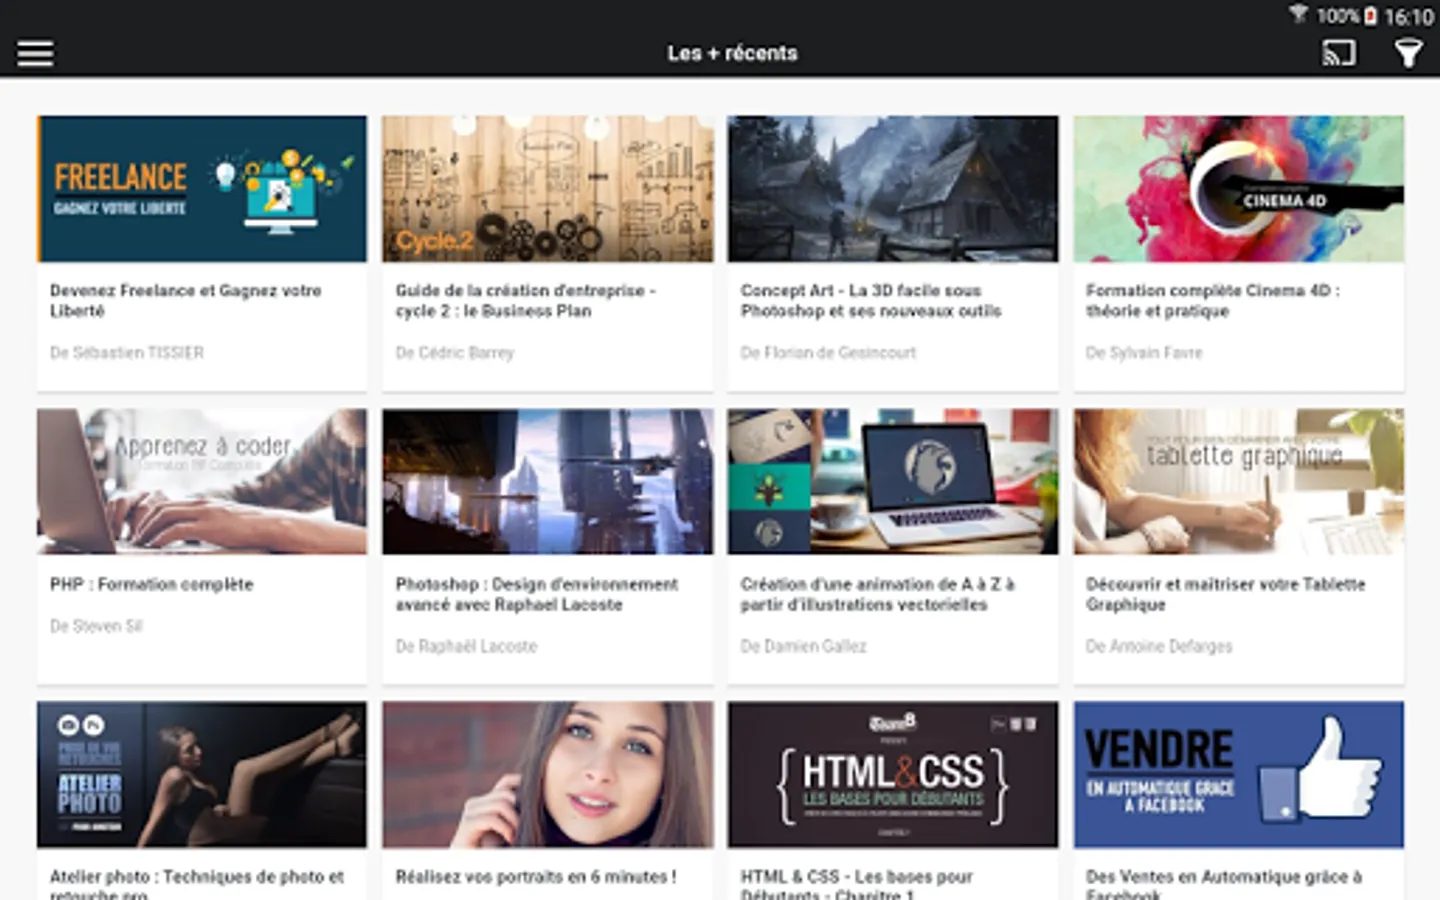Open 'Découvrir et maitriser votre Tablette Graphique'
Image resolution: width=1440 pixels, height=900 pixels.
[x=1224, y=594]
